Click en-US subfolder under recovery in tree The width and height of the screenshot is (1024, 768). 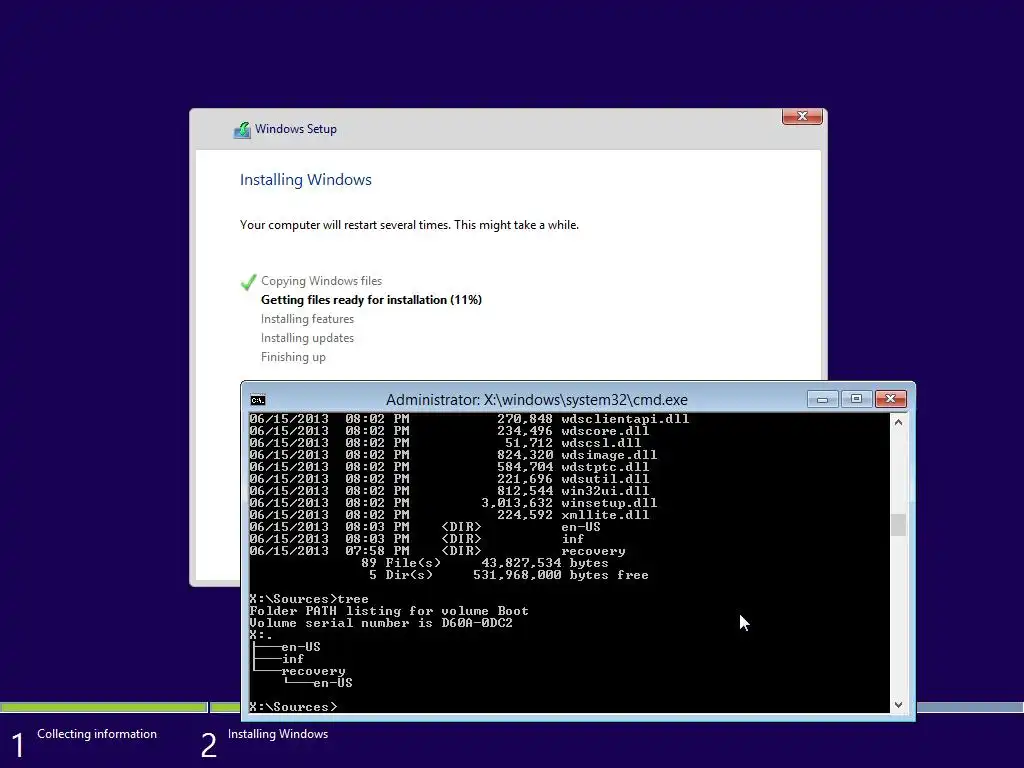click(x=332, y=683)
